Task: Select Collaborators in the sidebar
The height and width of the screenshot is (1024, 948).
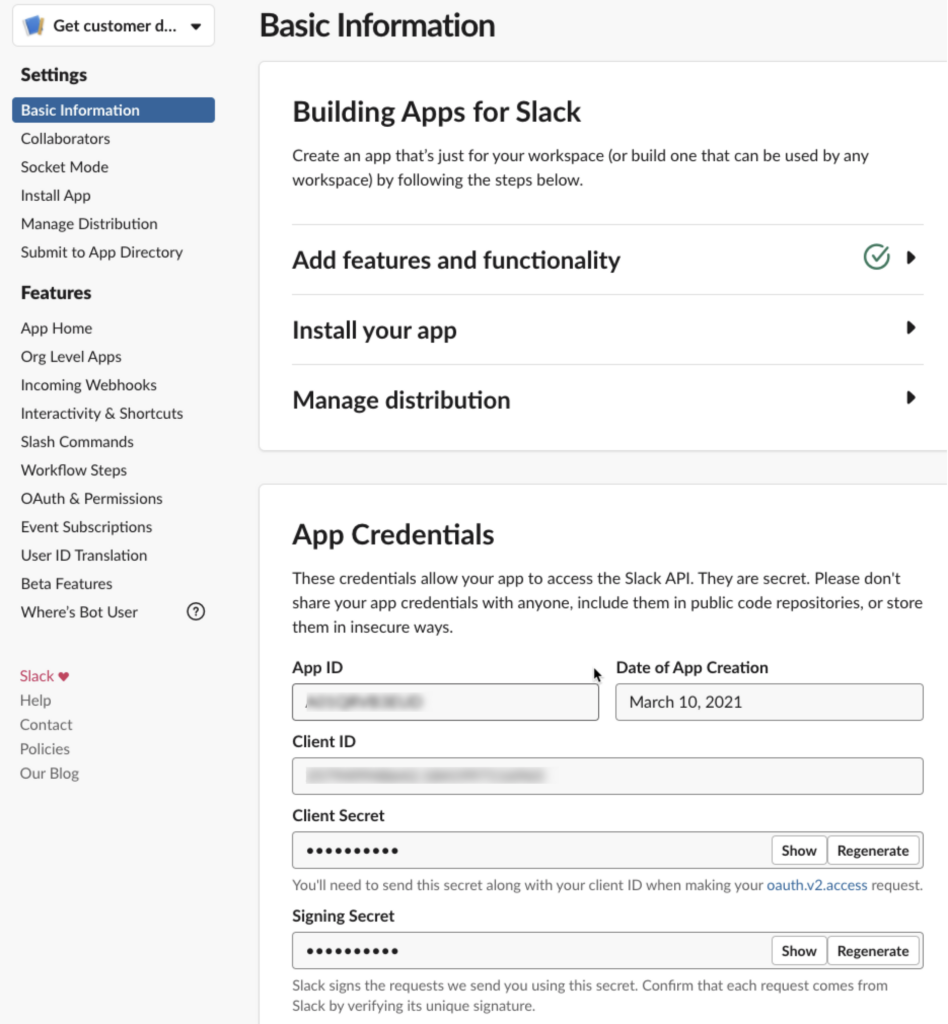Action: pyautogui.click(x=65, y=138)
